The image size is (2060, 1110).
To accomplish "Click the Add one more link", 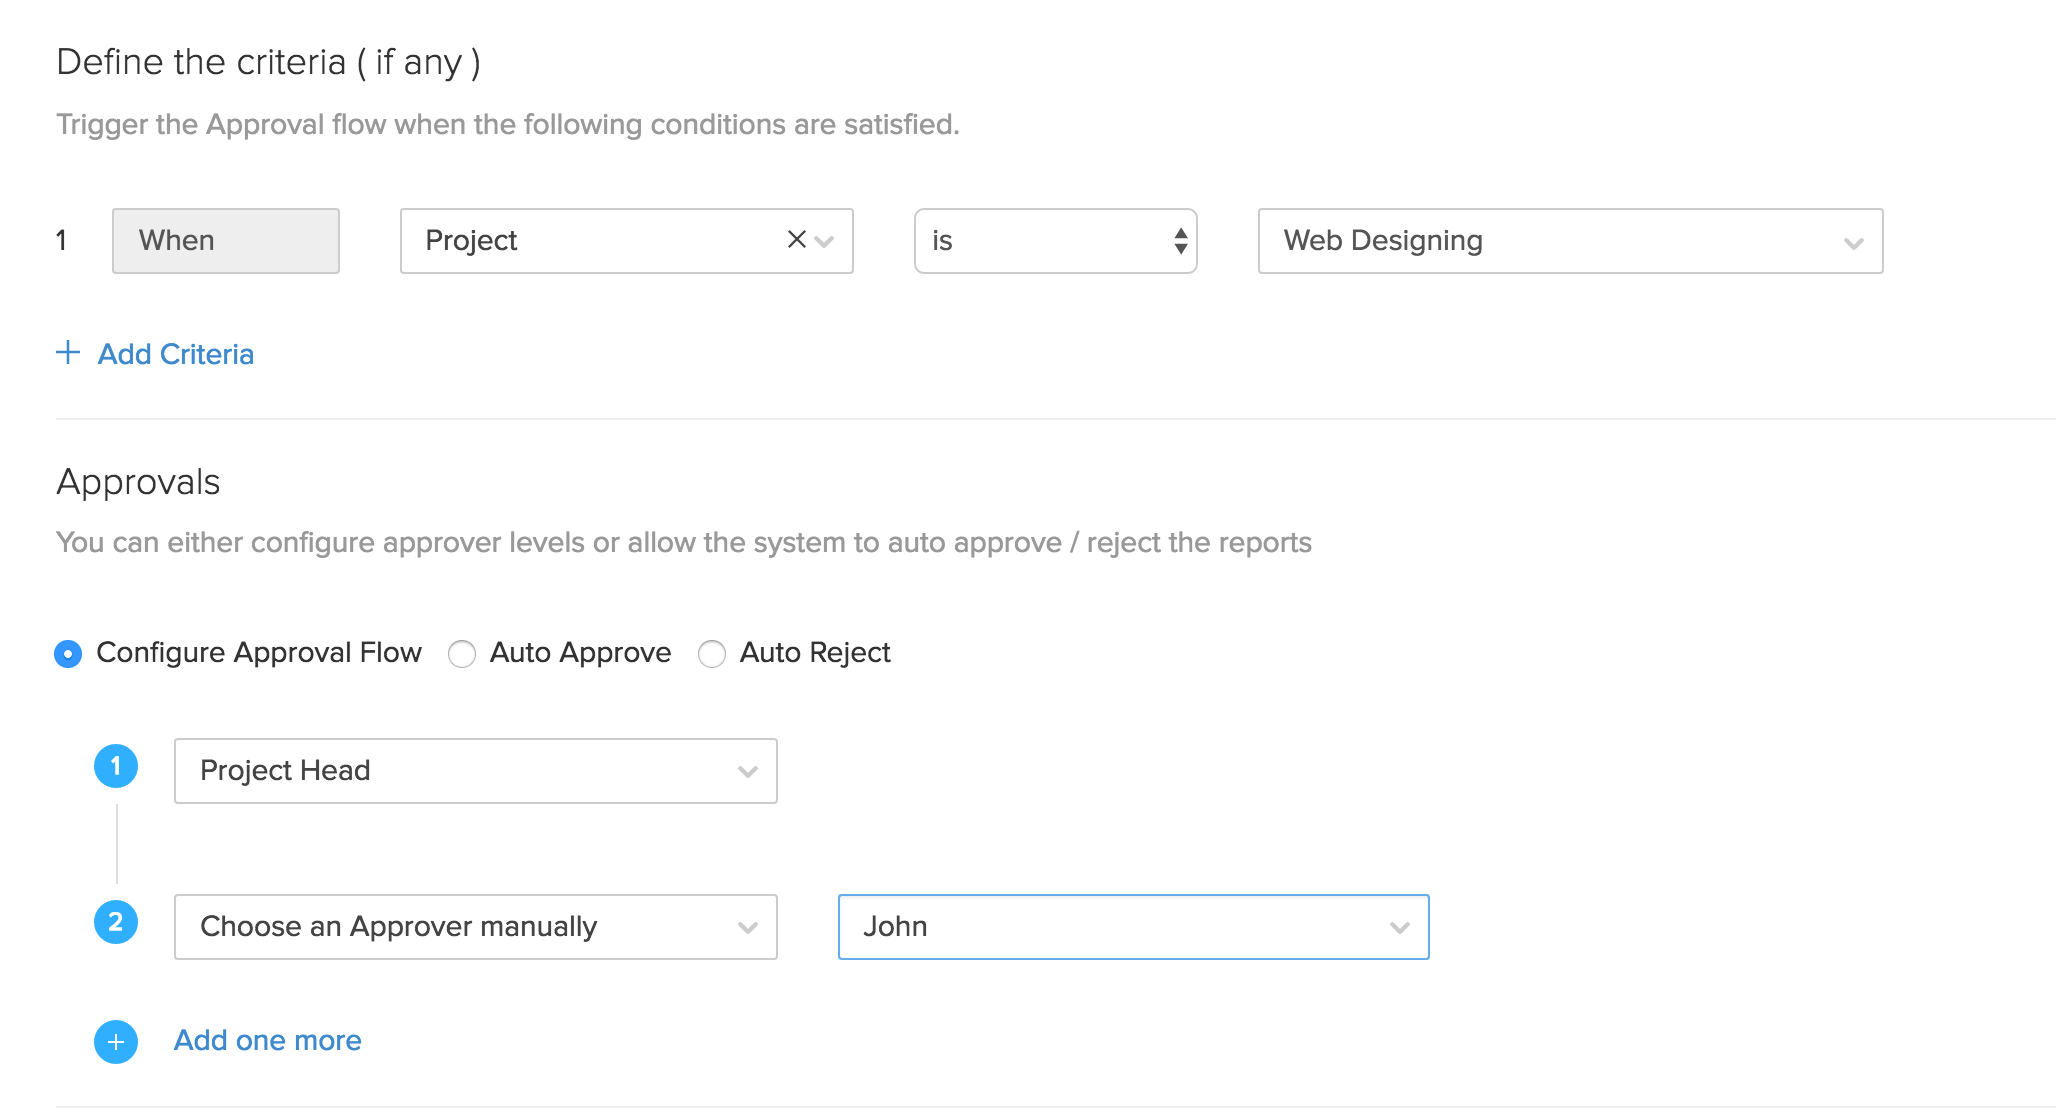I will coord(268,1040).
